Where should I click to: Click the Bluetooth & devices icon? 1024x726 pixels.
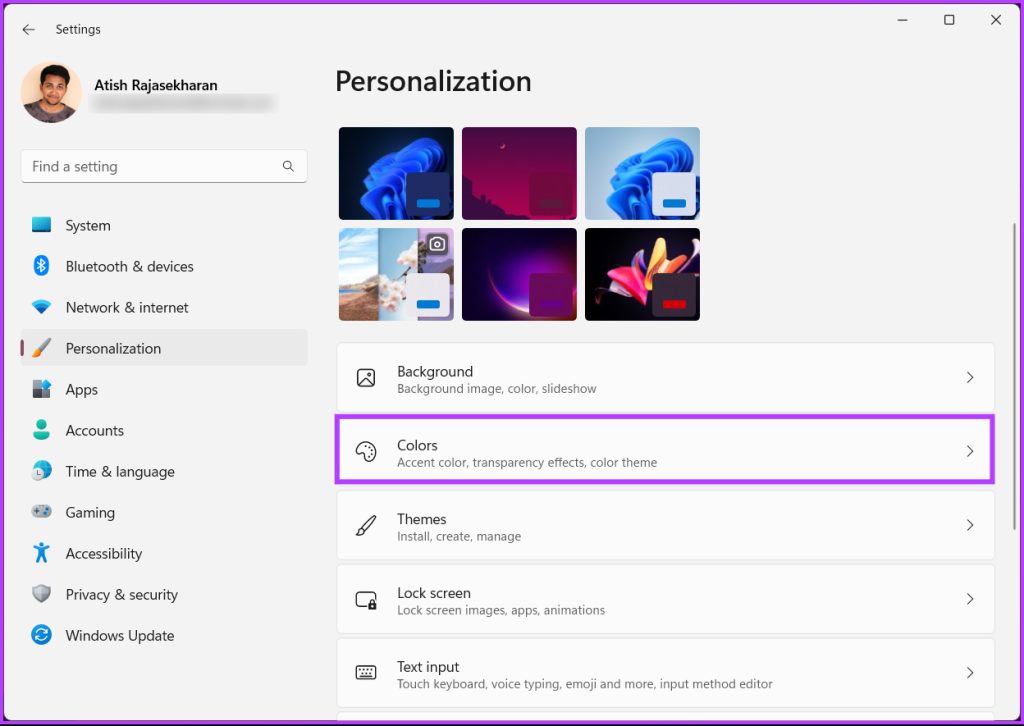coord(41,266)
